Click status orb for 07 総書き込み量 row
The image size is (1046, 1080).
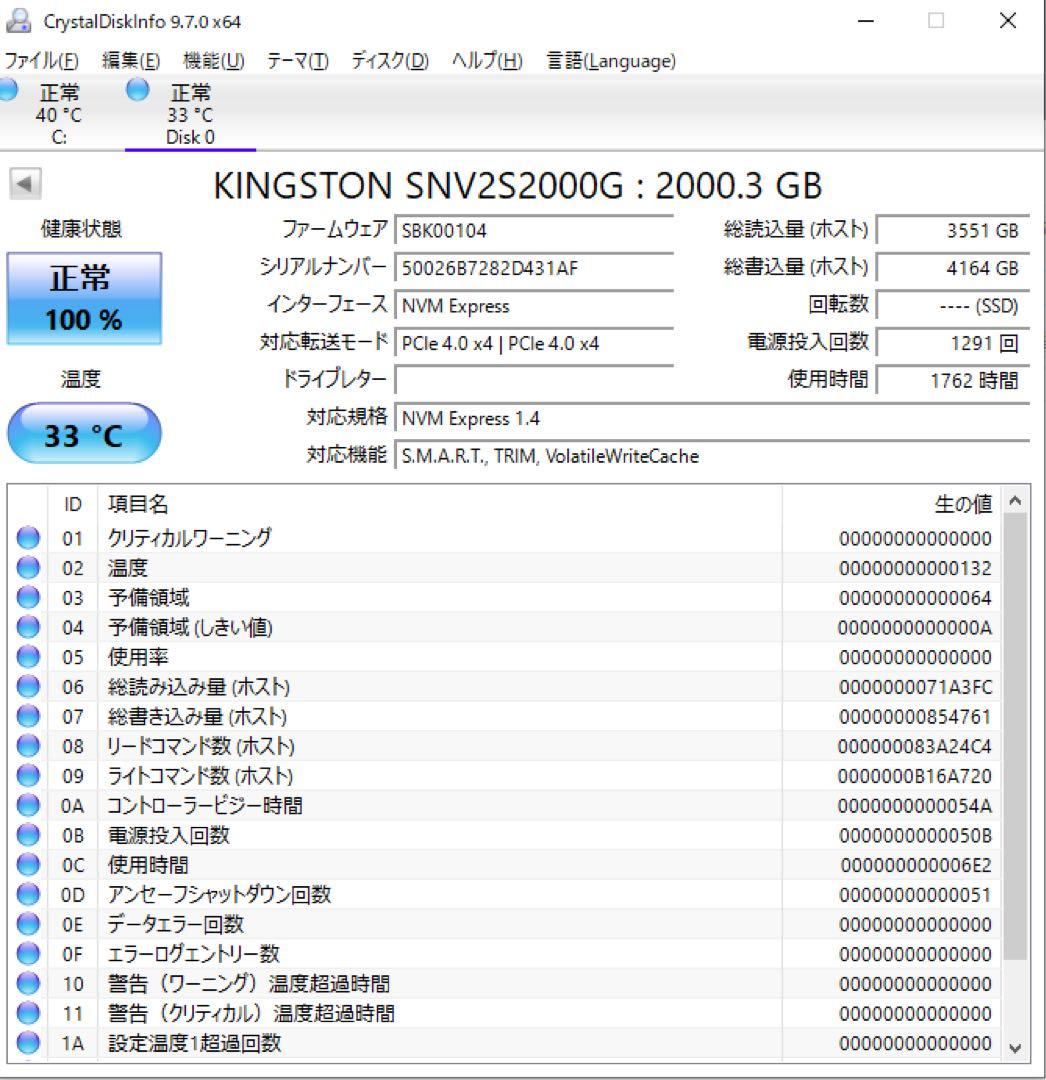[x=28, y=716]
